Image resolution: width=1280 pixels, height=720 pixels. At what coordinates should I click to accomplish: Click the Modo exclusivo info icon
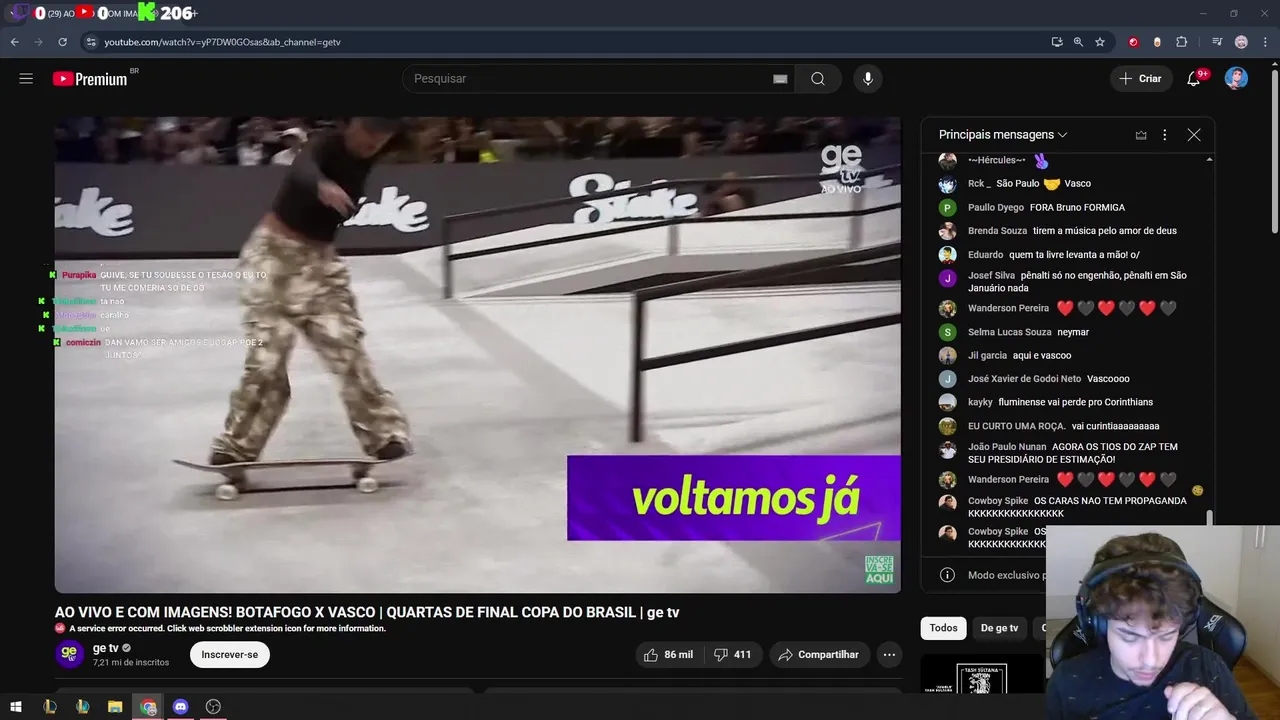(x=947, y=575)
